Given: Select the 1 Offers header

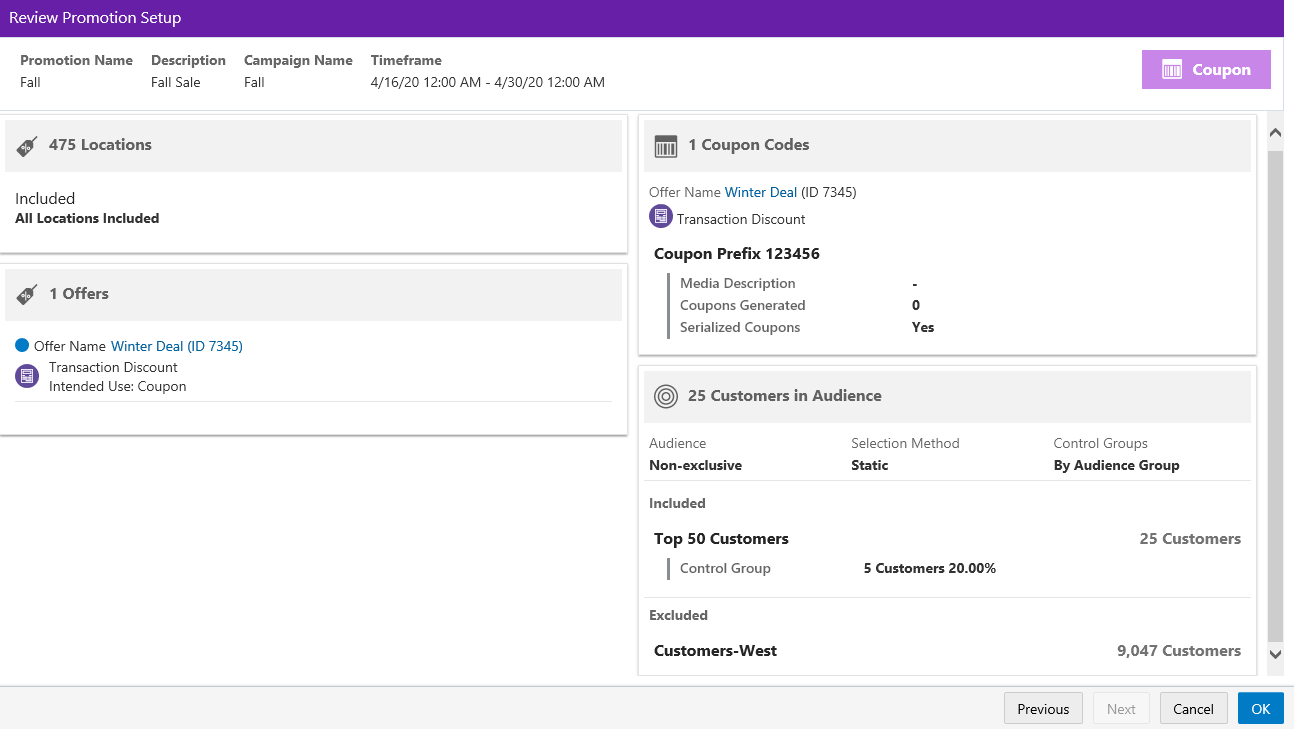Looking at the screenshot, I should tap(314, 294).
